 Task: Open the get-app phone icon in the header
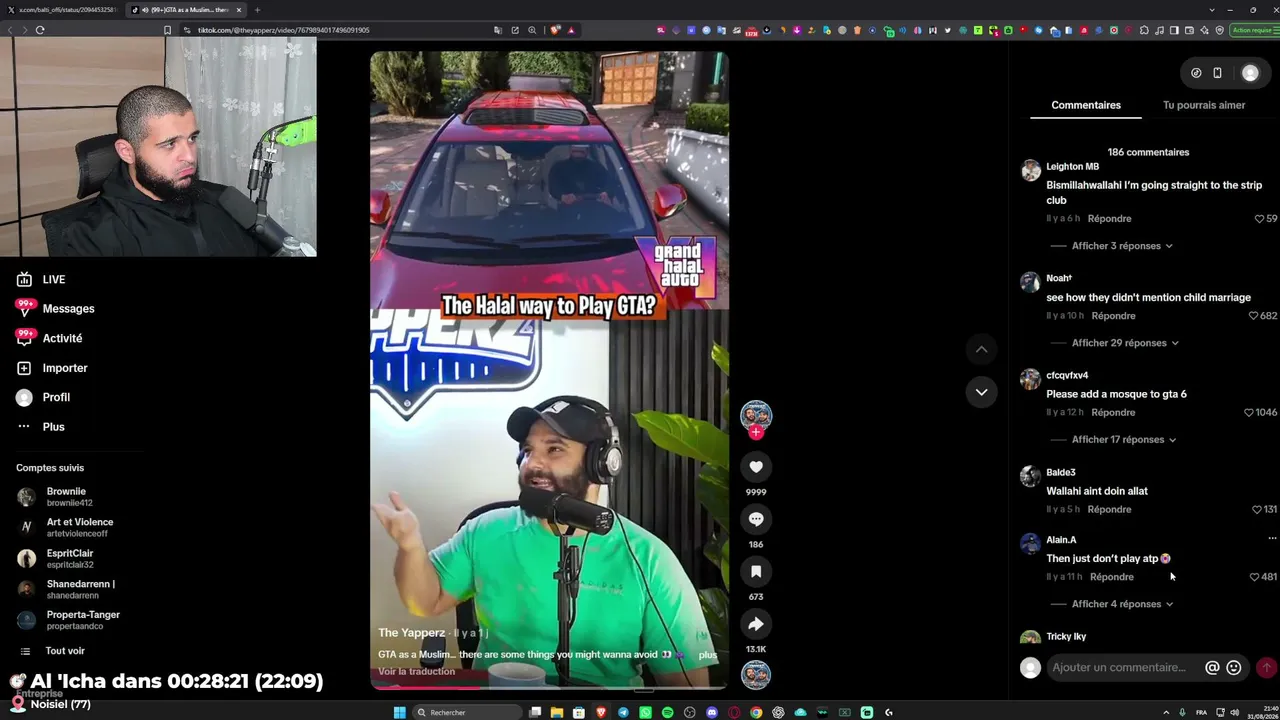tap(1217, 73)
